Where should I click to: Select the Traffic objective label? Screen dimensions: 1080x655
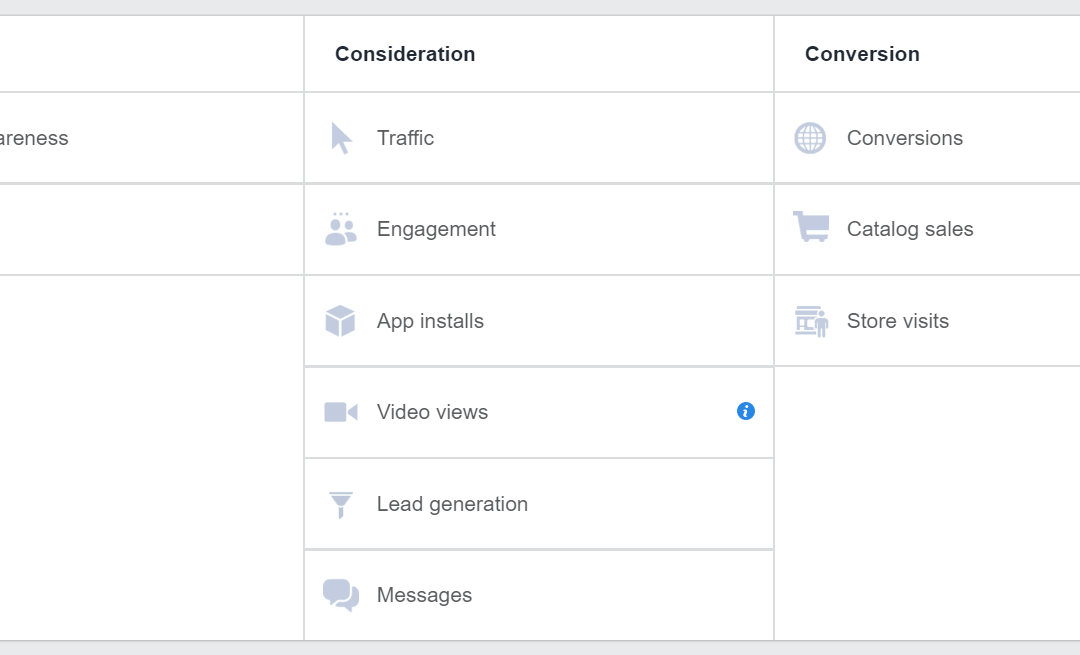tap(405, 138)
